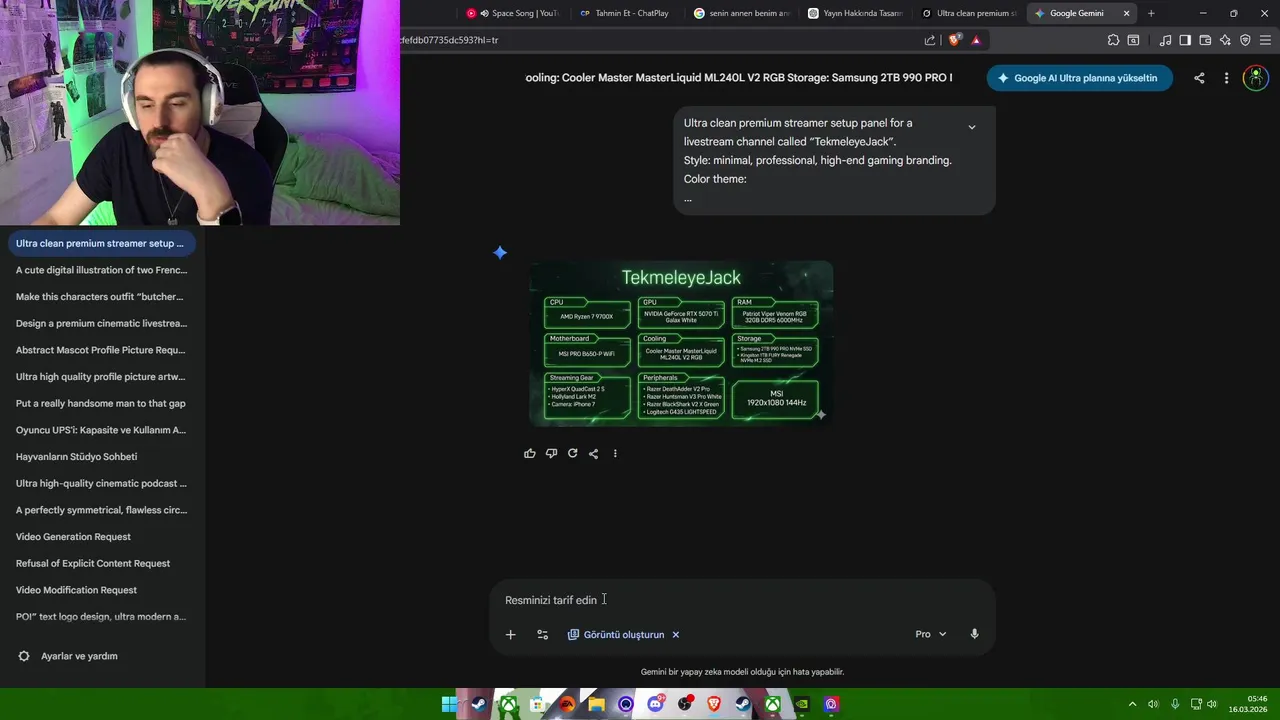
Task: Switch to Ultra clean premium browser tab
Action: tap(969, 13)
